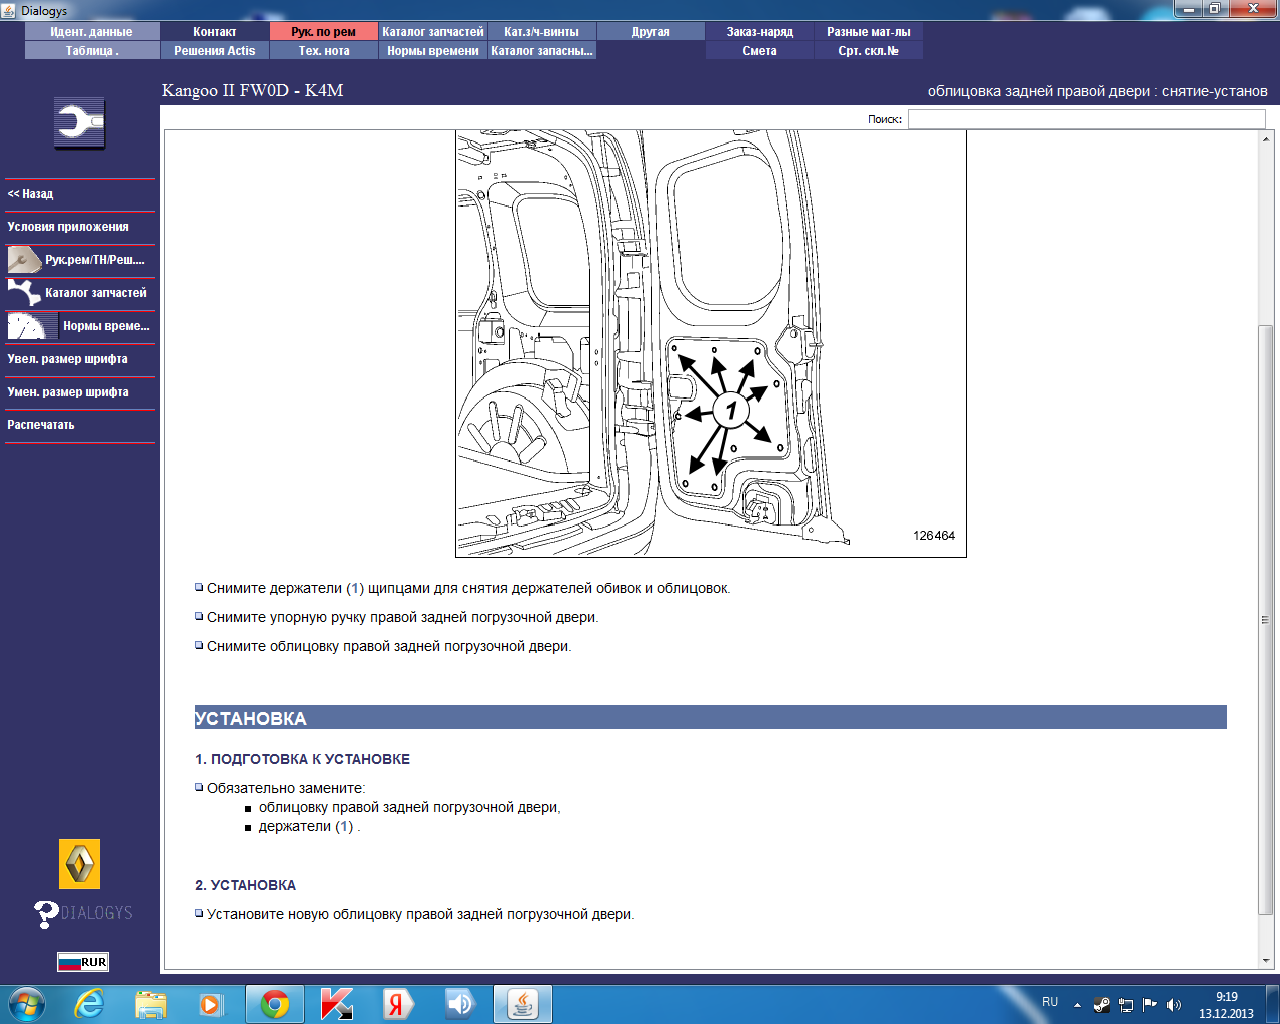Open Kaspersky icon in the taskbar
Screen dimensions: 1280x1024
337,1004
